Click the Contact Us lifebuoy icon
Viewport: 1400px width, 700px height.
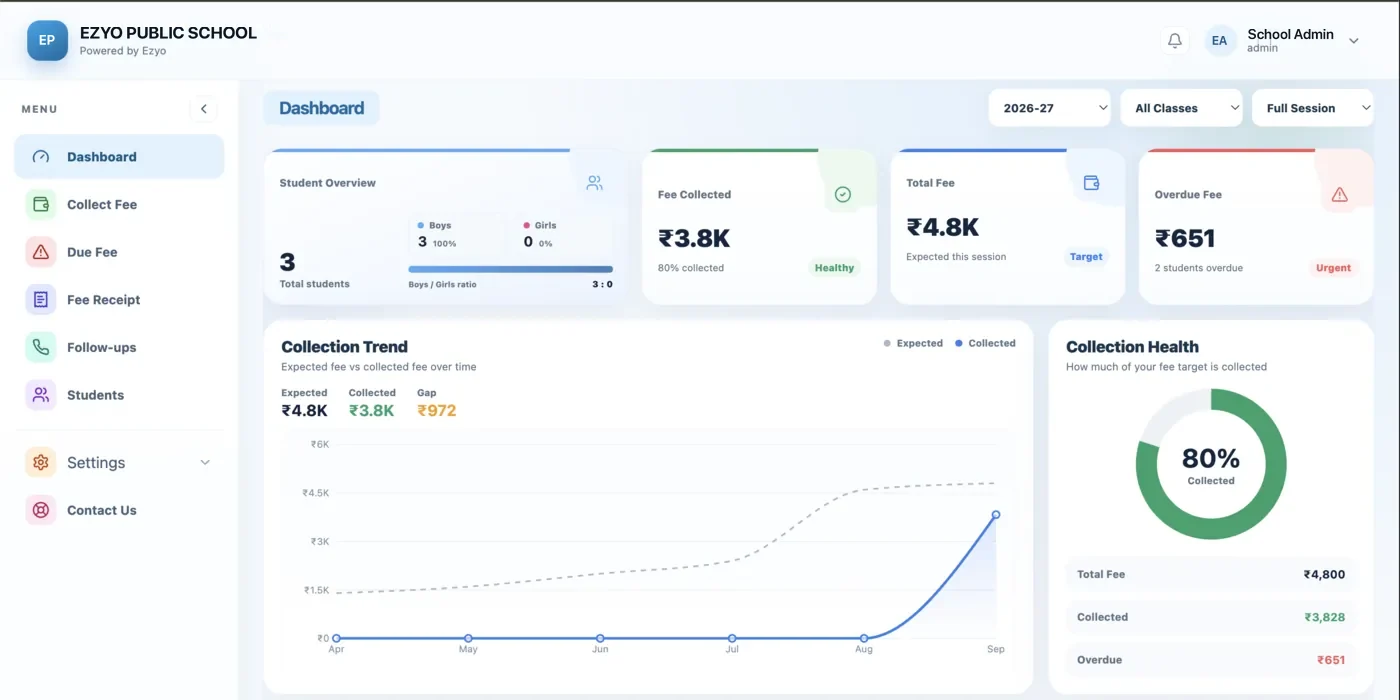[x=41, y=510]
